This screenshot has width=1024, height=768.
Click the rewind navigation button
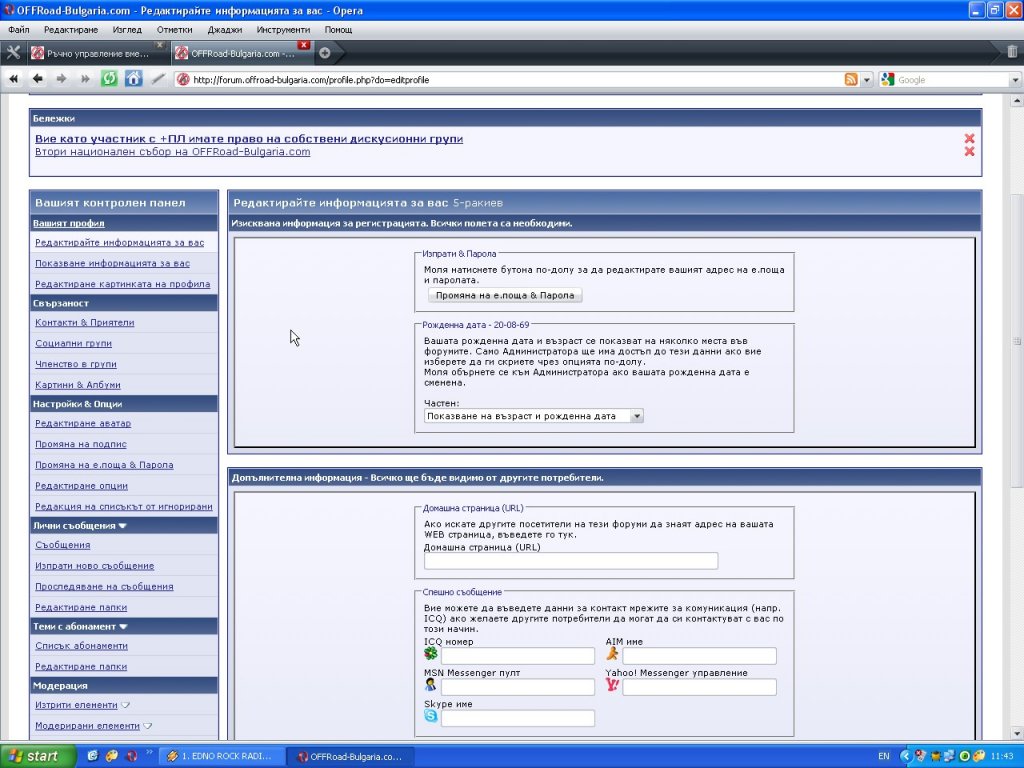point(13,79)
